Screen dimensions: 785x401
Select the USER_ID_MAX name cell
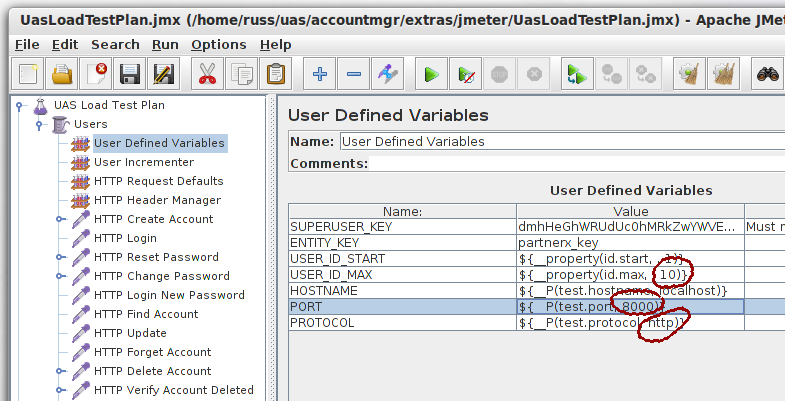[403, 275]
